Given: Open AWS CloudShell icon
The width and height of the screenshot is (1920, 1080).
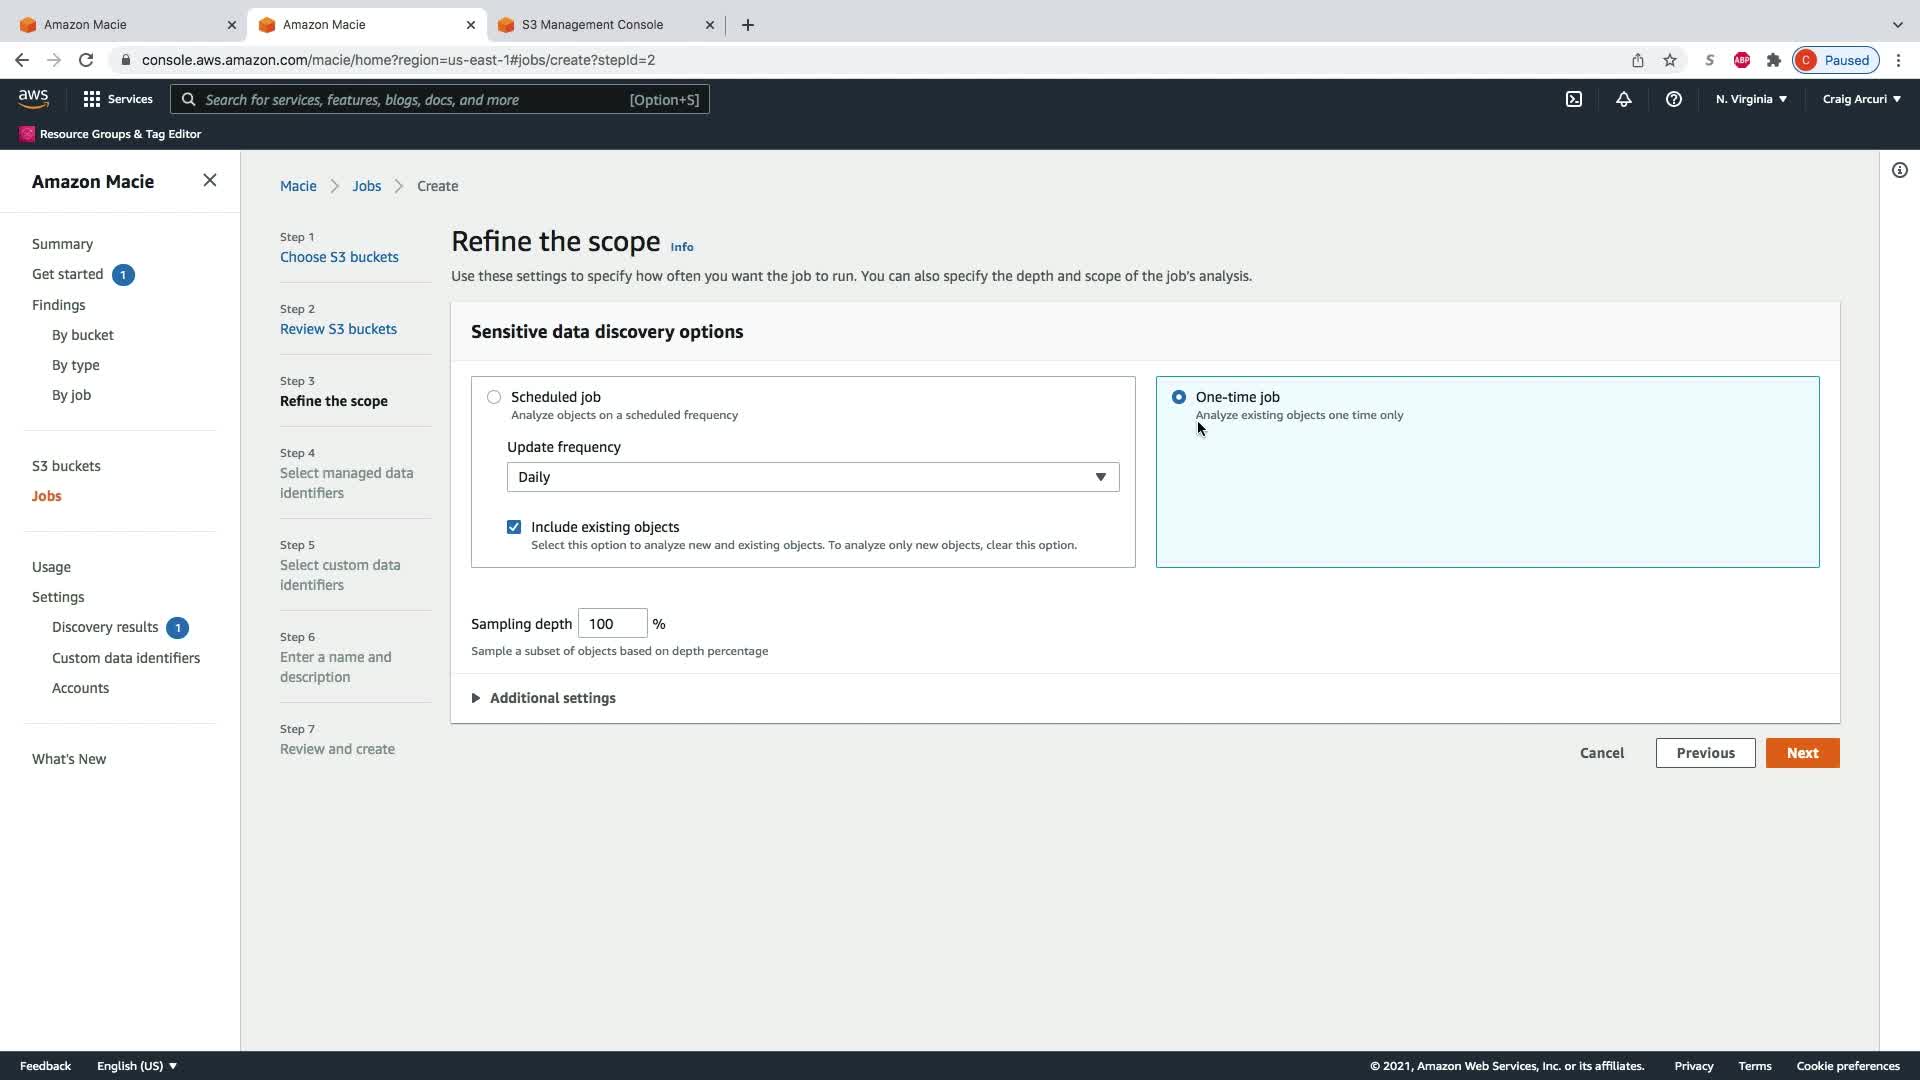Looking at the screenshot, I should (1574, 99).
